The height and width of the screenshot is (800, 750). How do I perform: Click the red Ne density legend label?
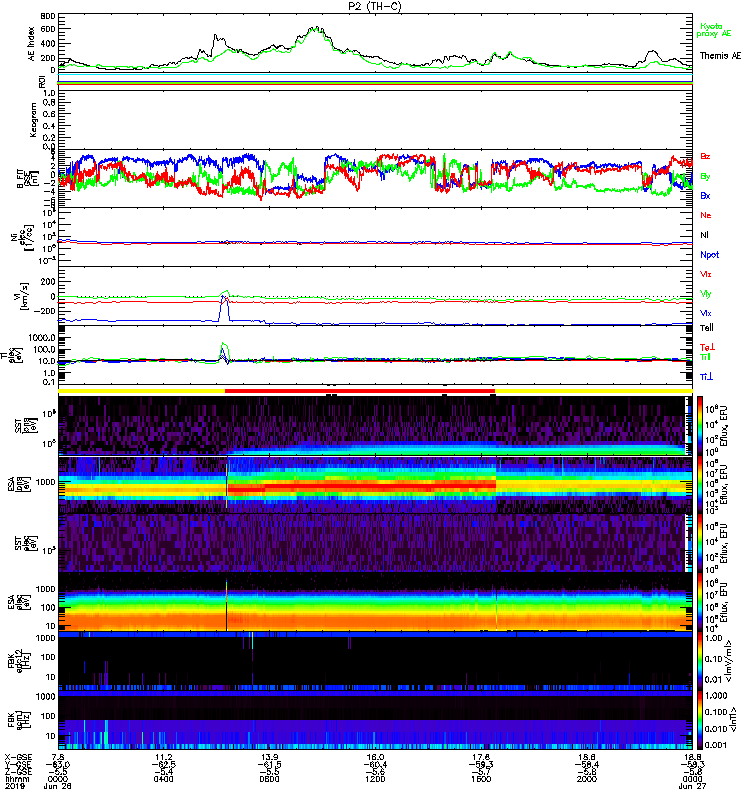pos(706,215)
